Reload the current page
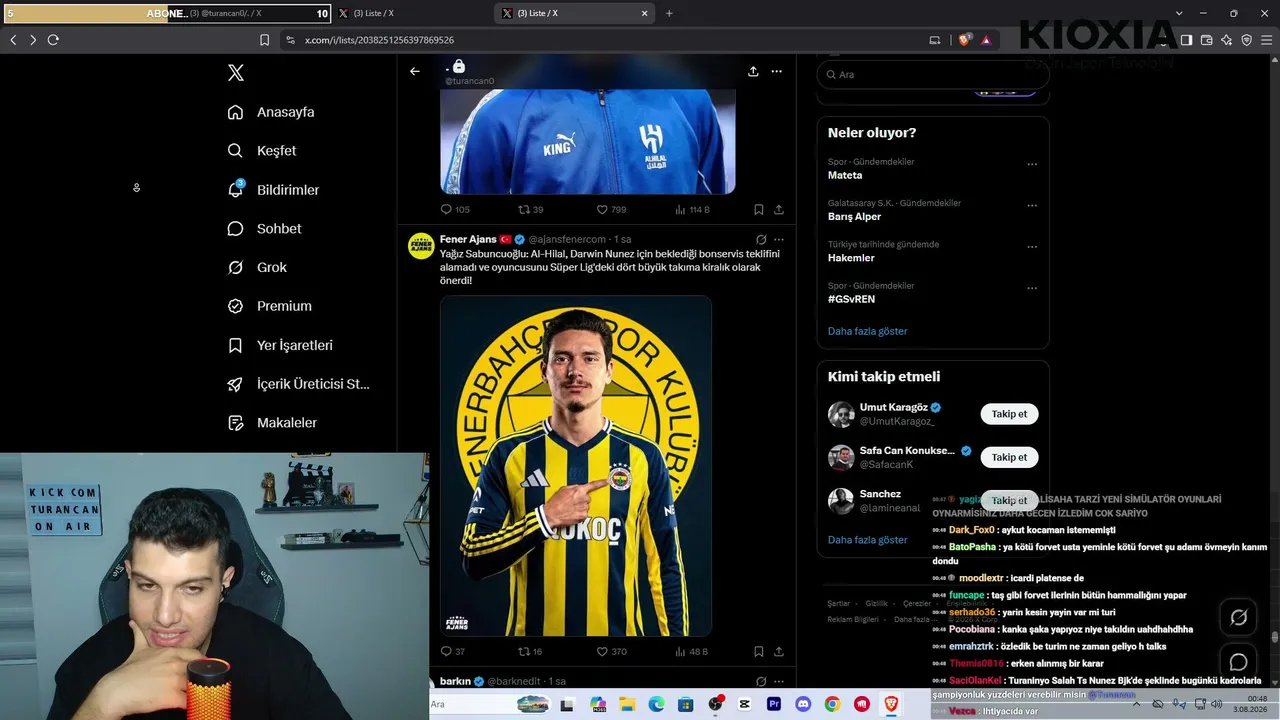Viewport: 1280px width, 720px height. [53, 40]
